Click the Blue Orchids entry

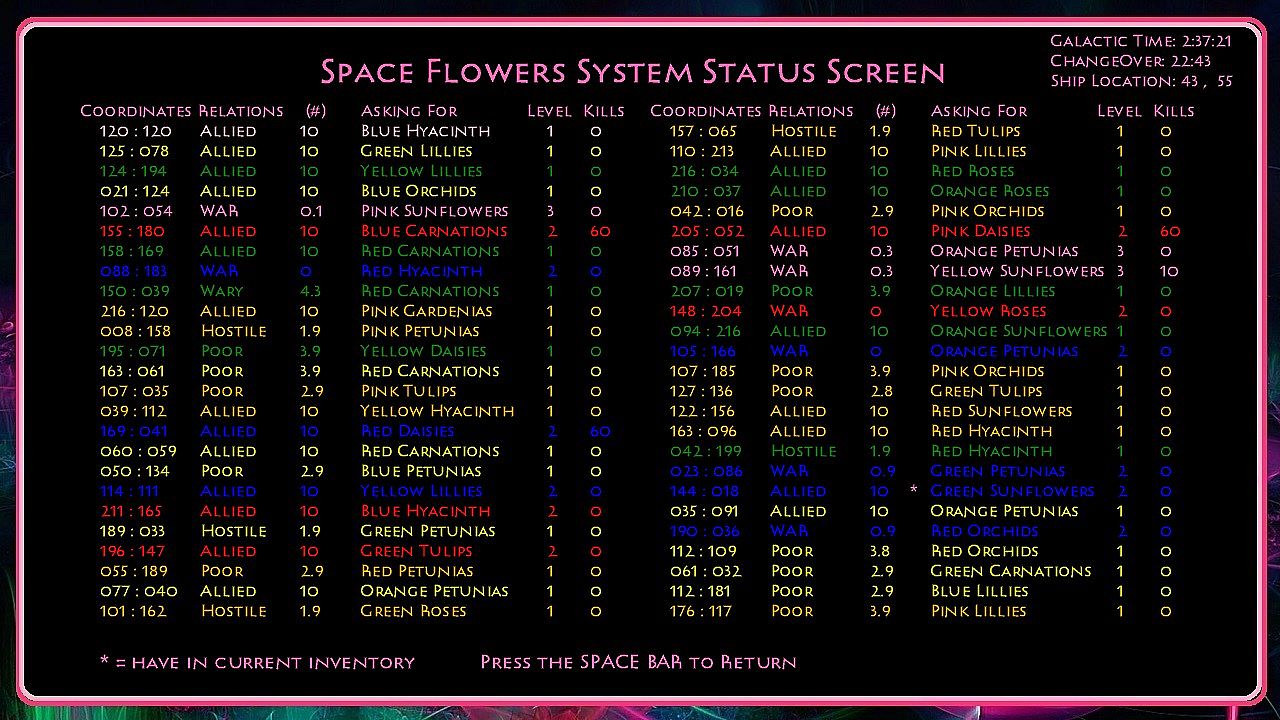418,191
